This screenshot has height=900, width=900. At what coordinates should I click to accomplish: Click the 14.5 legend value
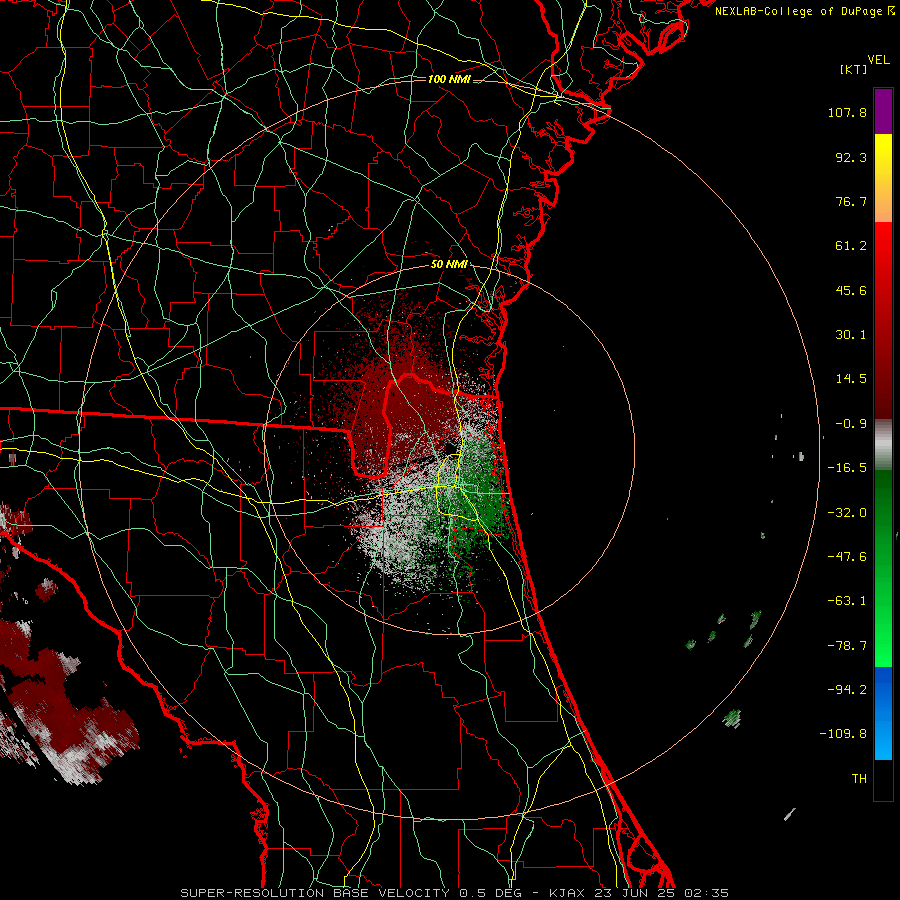[851, 379]
